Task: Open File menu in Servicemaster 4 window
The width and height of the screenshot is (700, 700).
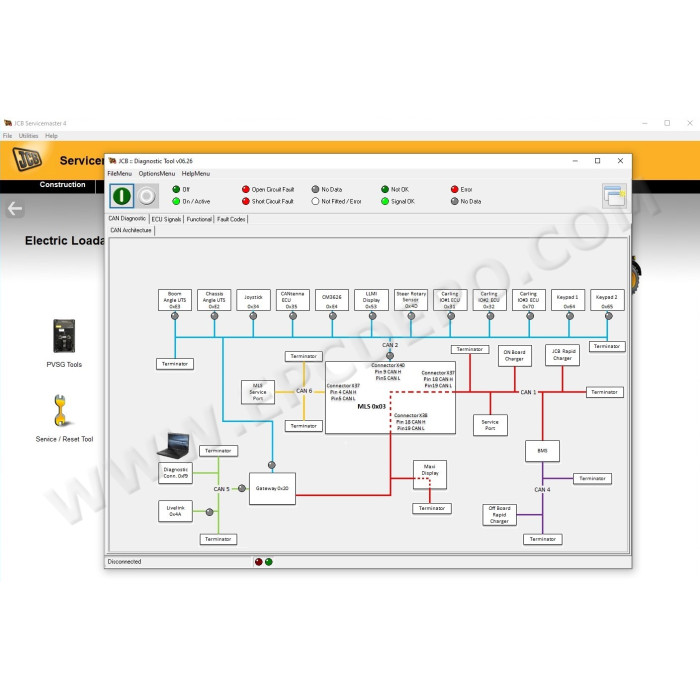Action: [8, 136]
